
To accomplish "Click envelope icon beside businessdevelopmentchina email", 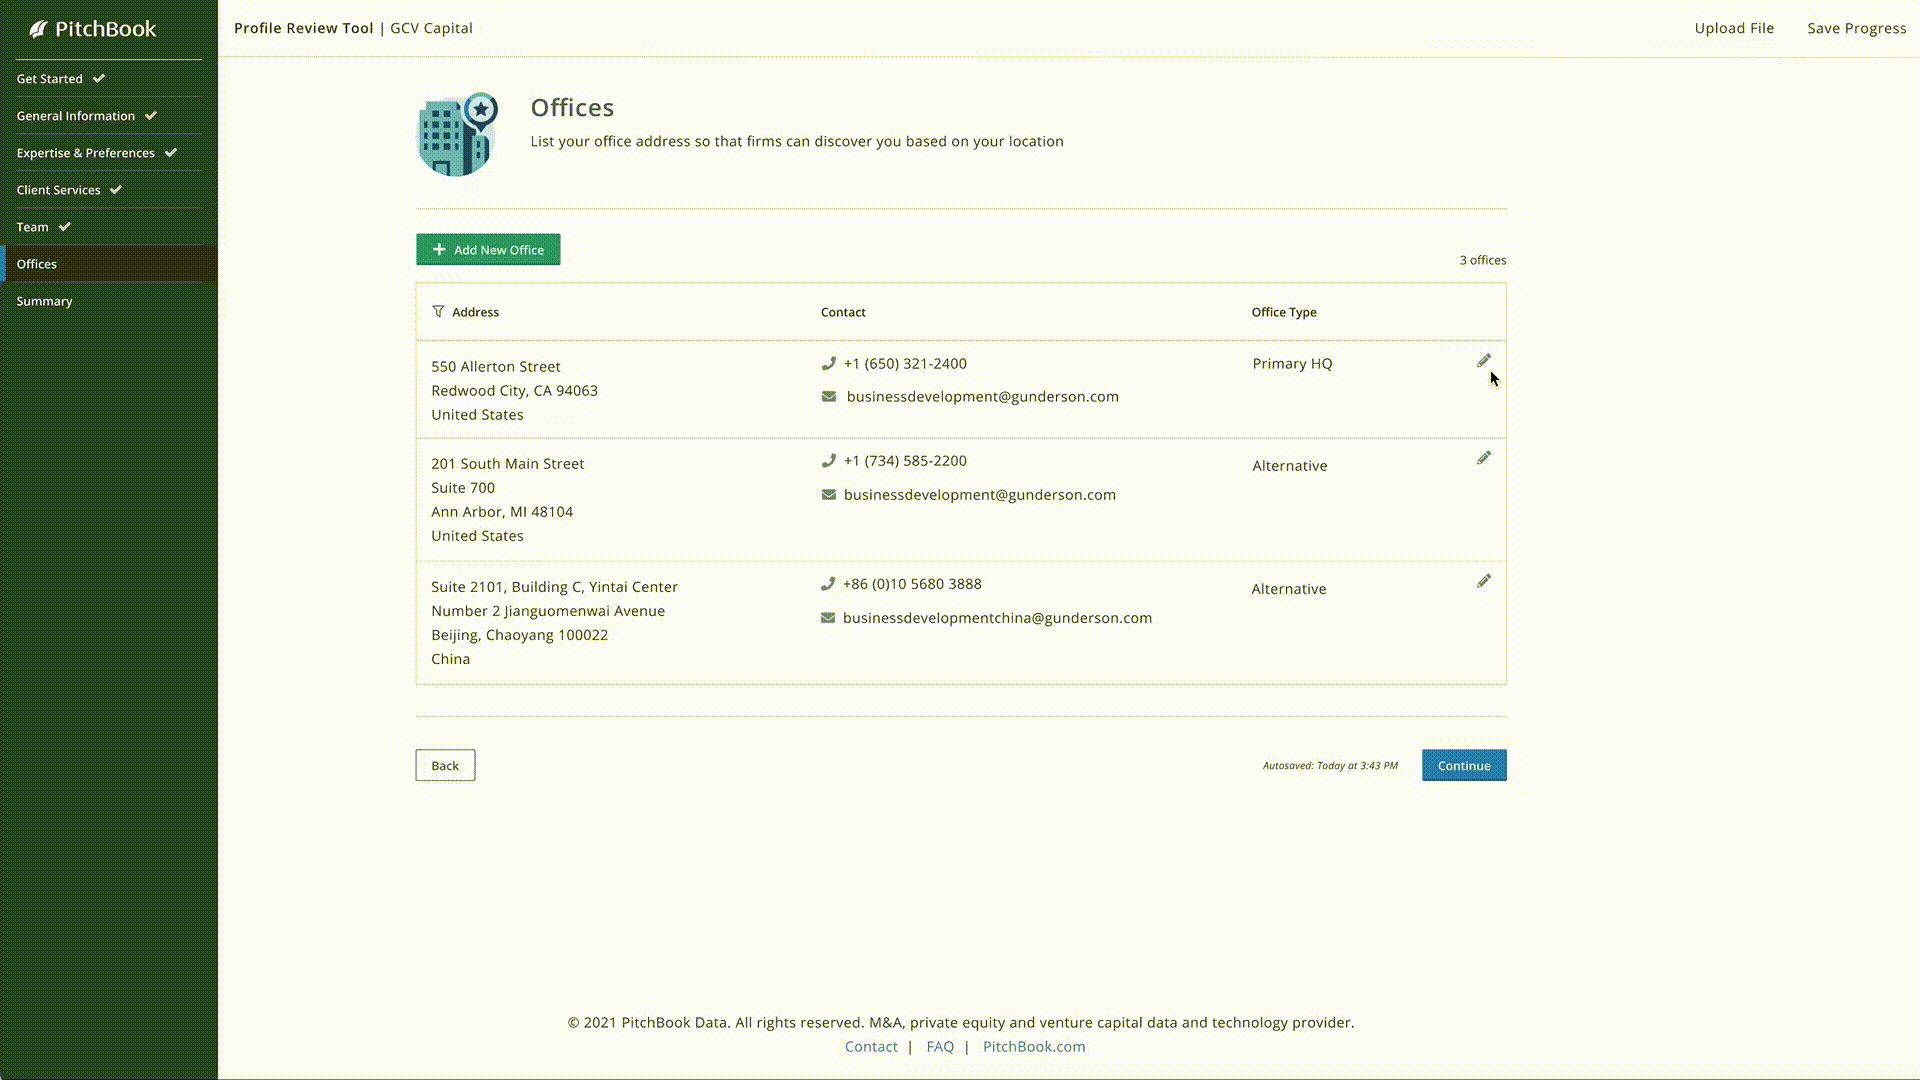I will tap(828, 618).
